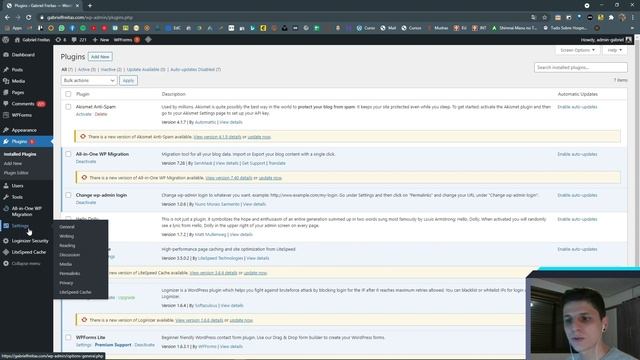This screenshot has height=360, width=640.
Task: Open the YouTube bookmark icon
Action: (x=93, y=28)
